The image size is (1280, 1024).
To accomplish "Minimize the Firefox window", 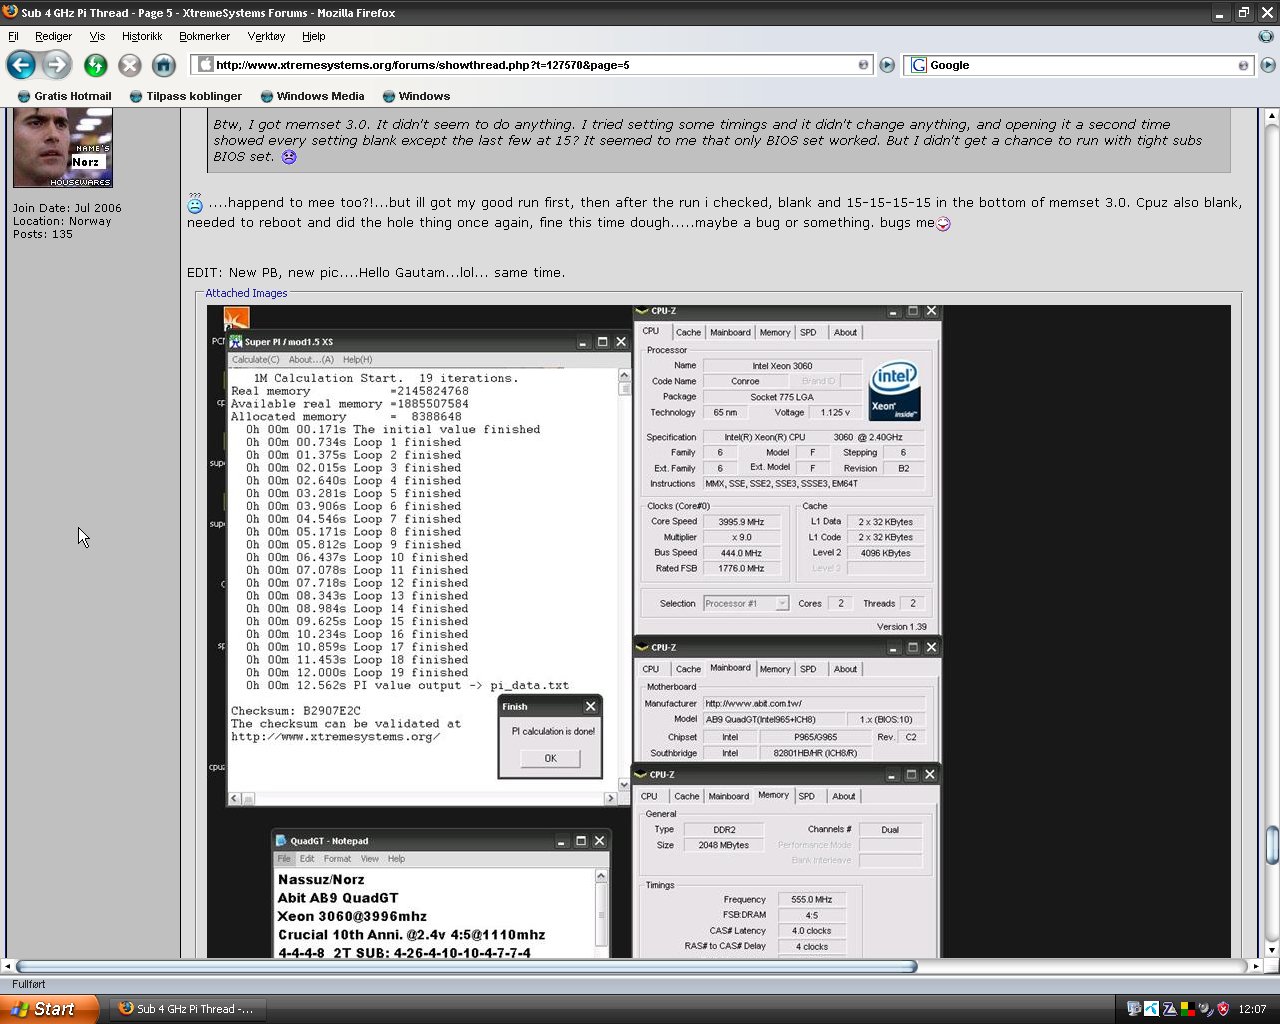I will tap(1220, 12).
